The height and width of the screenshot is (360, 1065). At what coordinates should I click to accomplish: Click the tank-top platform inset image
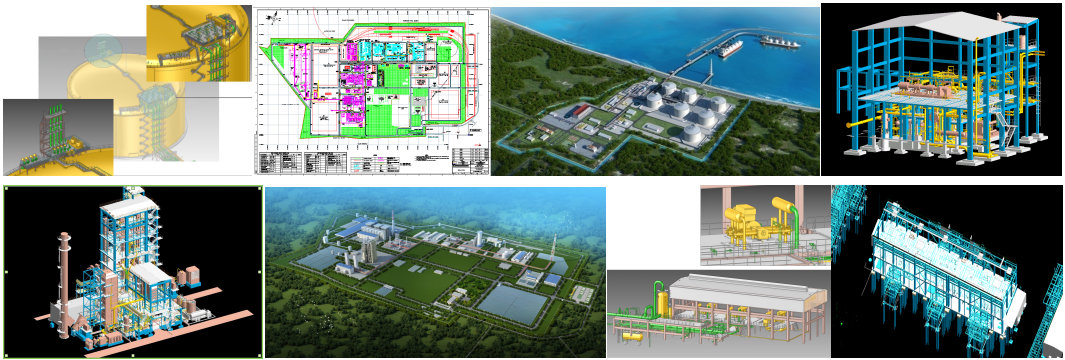(198, 43)
